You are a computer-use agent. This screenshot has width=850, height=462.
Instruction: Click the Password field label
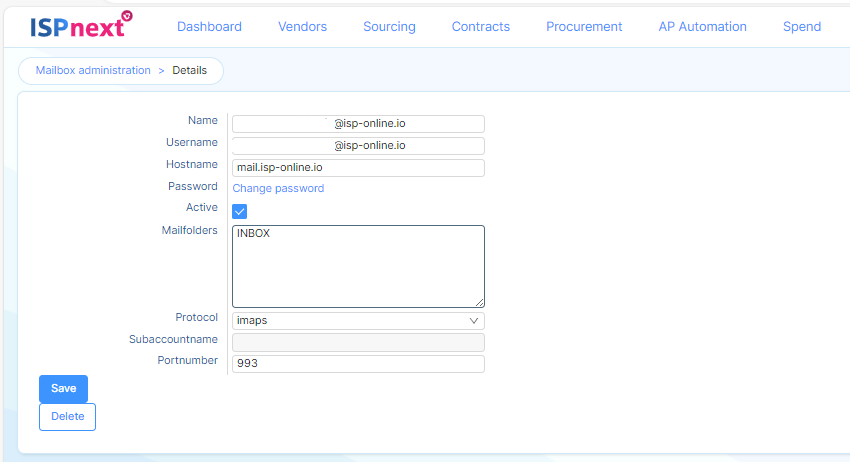[193, 186]
